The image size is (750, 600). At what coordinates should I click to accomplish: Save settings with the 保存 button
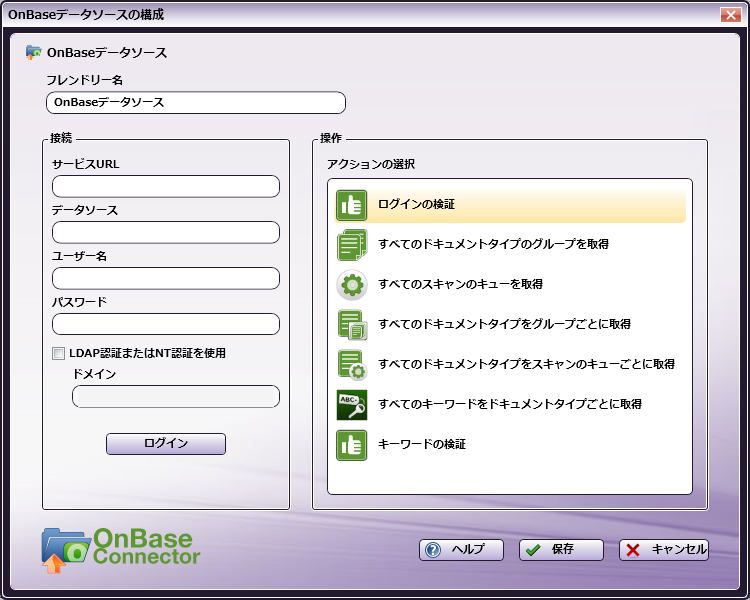click(561, 550)
